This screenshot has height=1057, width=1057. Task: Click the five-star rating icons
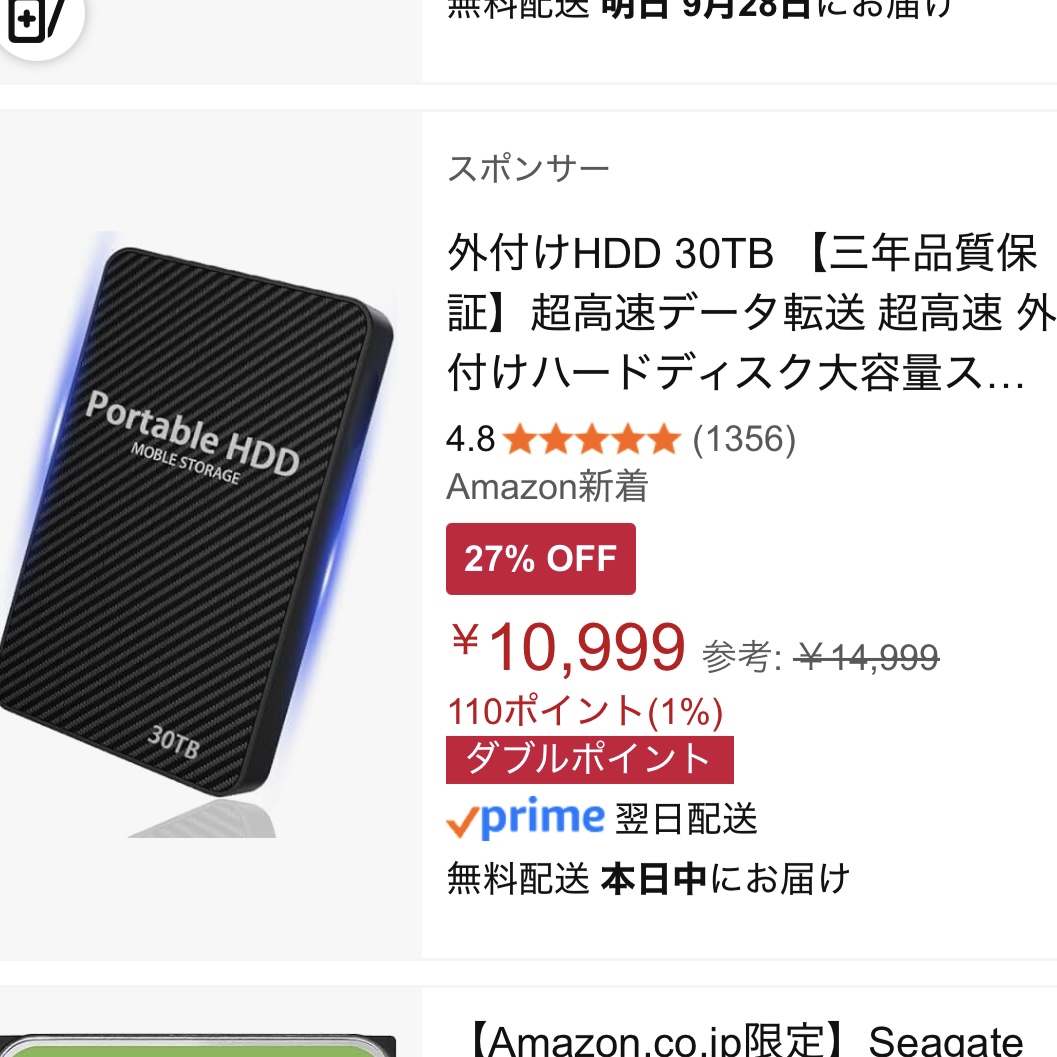click(x=592, y=440)
